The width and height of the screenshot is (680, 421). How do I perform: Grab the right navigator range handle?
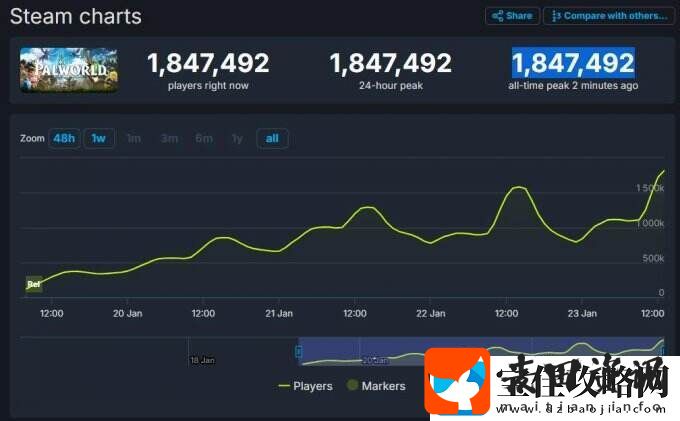click(x=662, y=351)
